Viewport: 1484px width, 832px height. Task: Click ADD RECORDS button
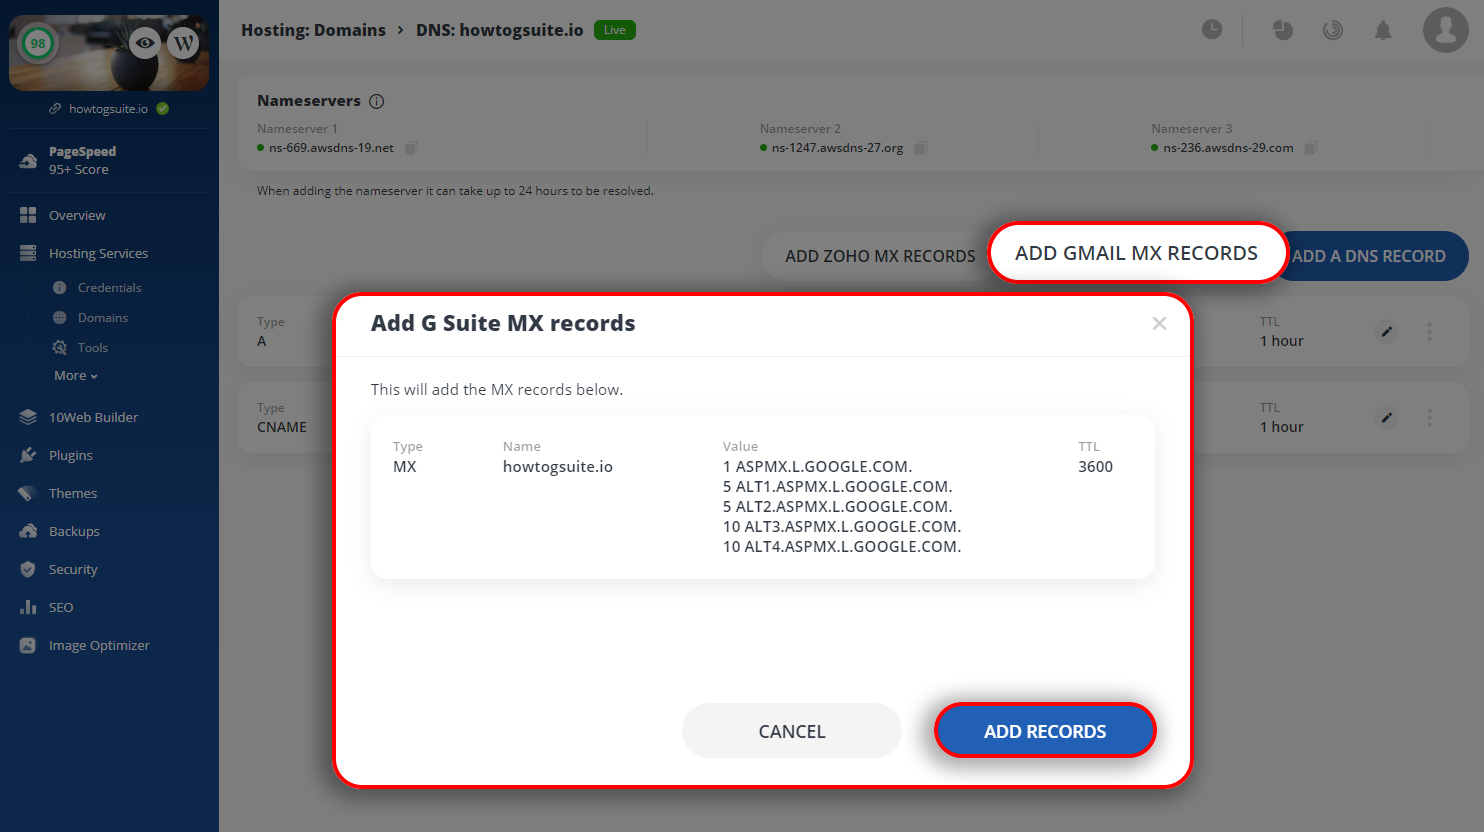tap(1045, 731)
